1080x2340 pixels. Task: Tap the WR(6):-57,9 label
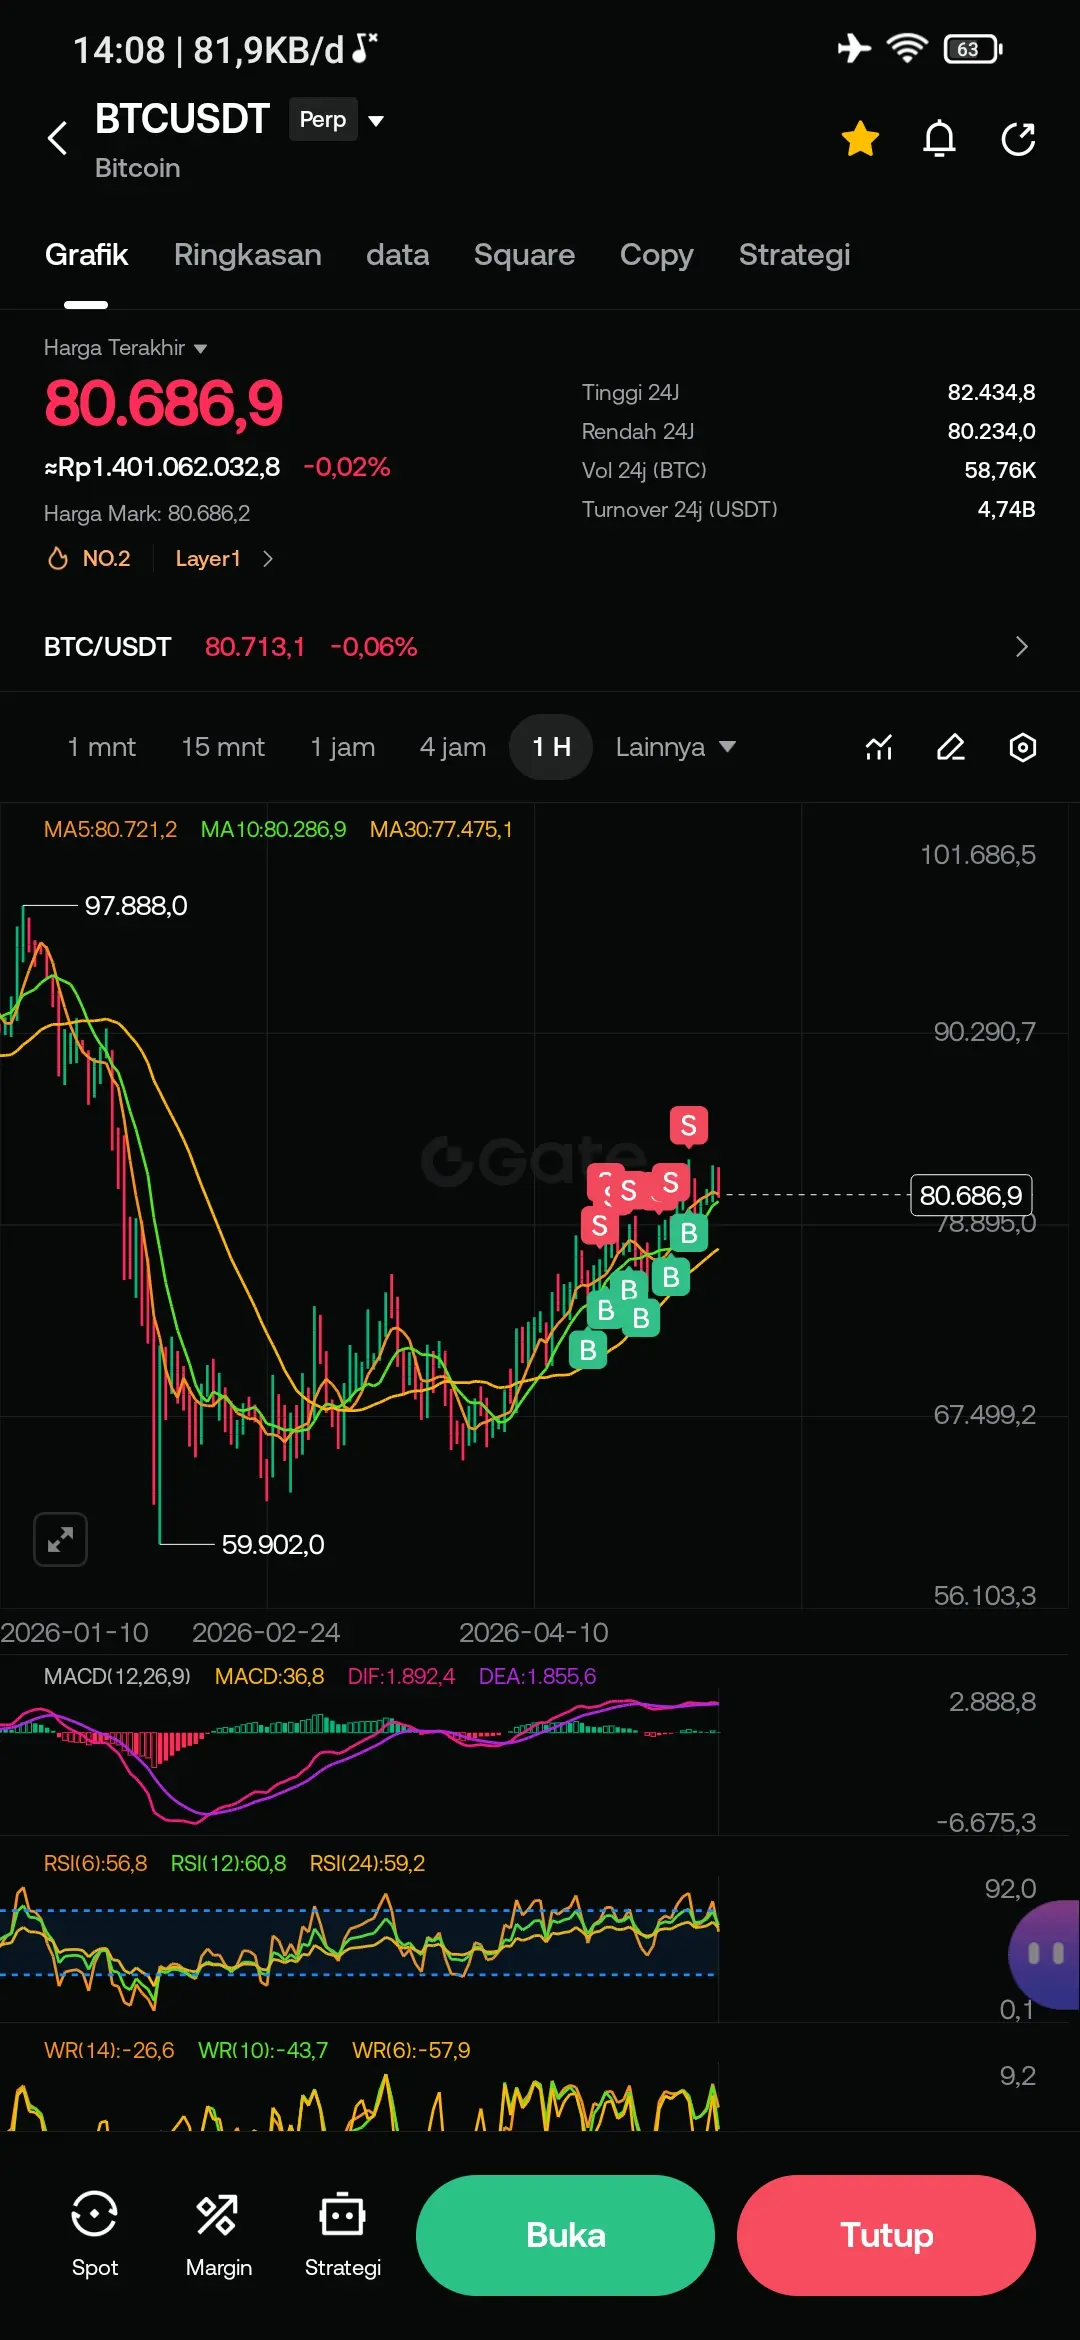click(x=411, y=2050)
